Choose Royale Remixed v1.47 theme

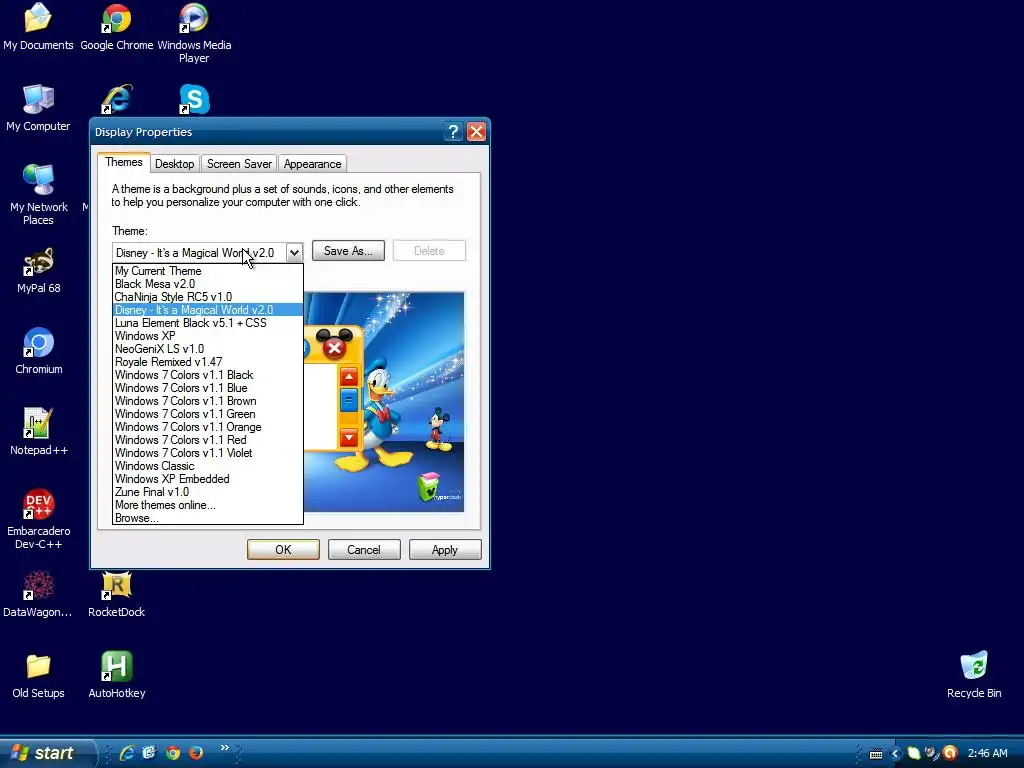pos(208,362)
